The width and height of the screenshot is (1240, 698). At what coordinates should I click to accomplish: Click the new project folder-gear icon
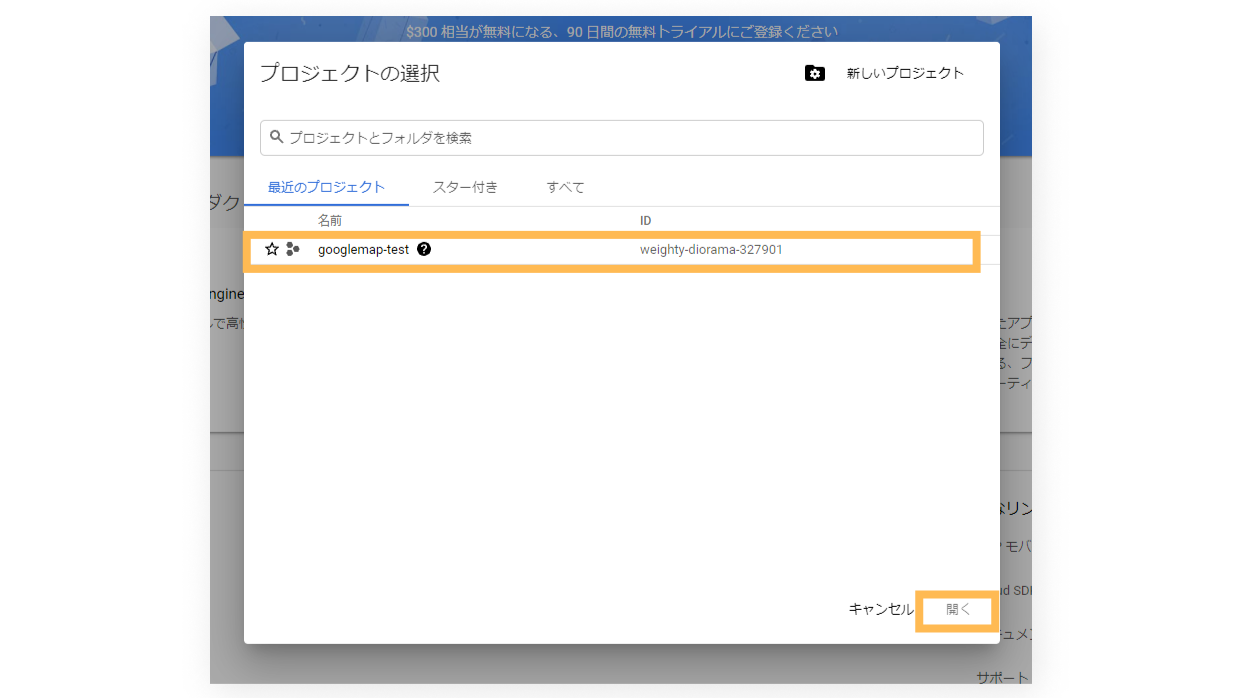[815, 73]
